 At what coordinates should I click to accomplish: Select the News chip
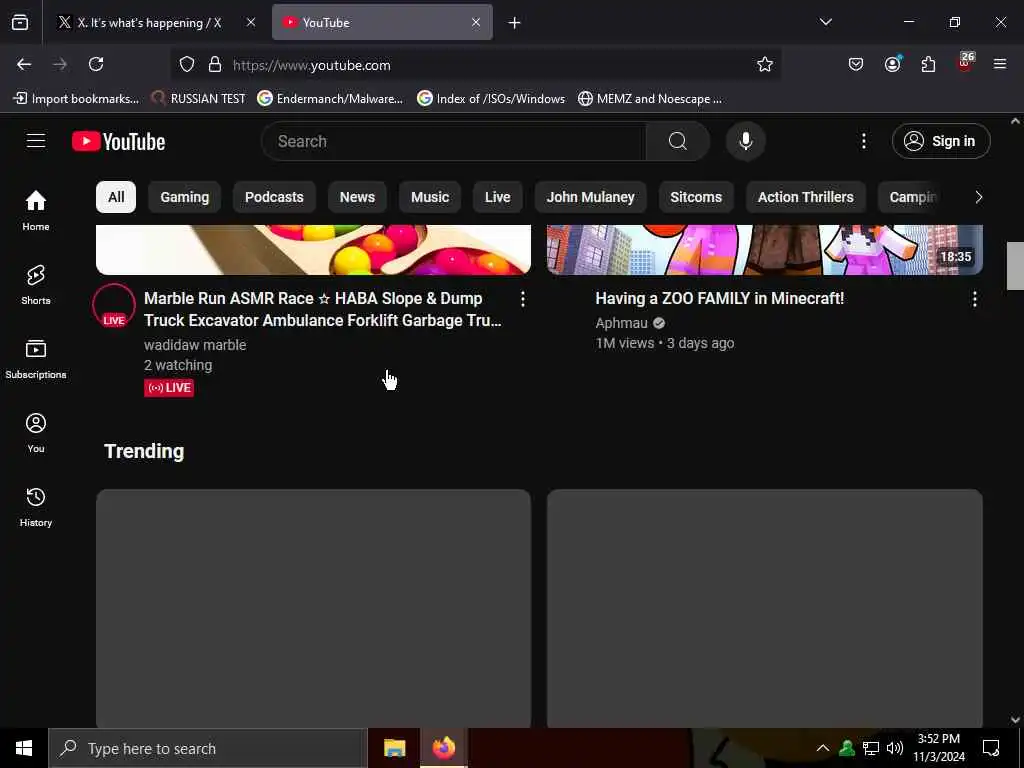click(x=357, y=197)
